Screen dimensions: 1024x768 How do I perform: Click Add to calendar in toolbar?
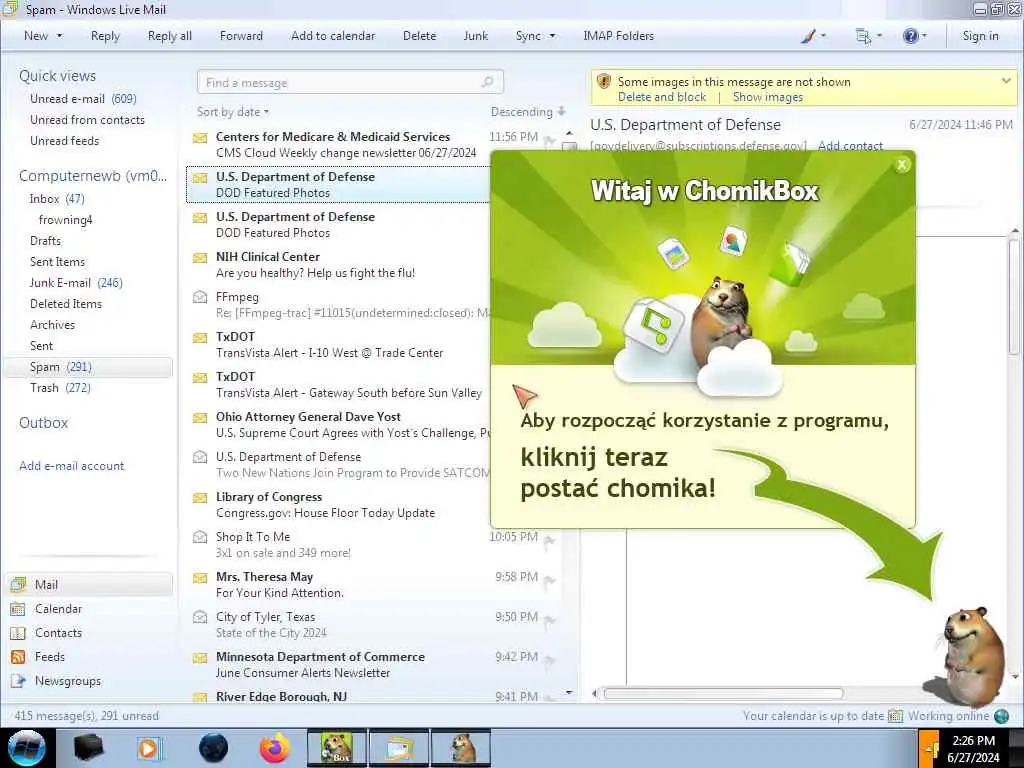click(x=333, y=36)
